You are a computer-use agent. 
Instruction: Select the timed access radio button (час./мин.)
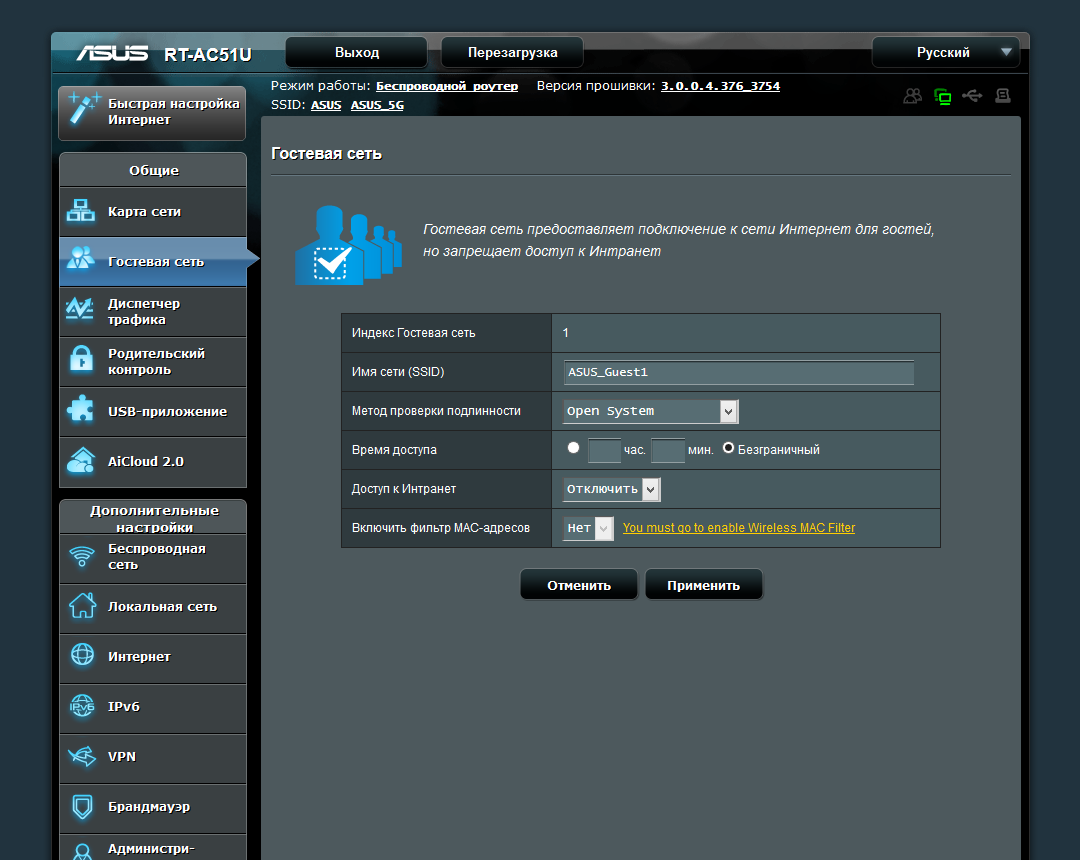[573, 448]
